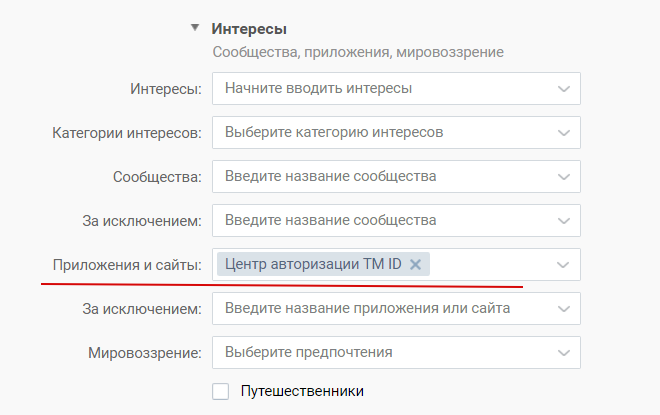Image resolution: width=660 pixels, height=415 pixels.
Task: Focus 'Введите название приложения или сайта' field
Action: pyautogui.click(x=380, y=308)
